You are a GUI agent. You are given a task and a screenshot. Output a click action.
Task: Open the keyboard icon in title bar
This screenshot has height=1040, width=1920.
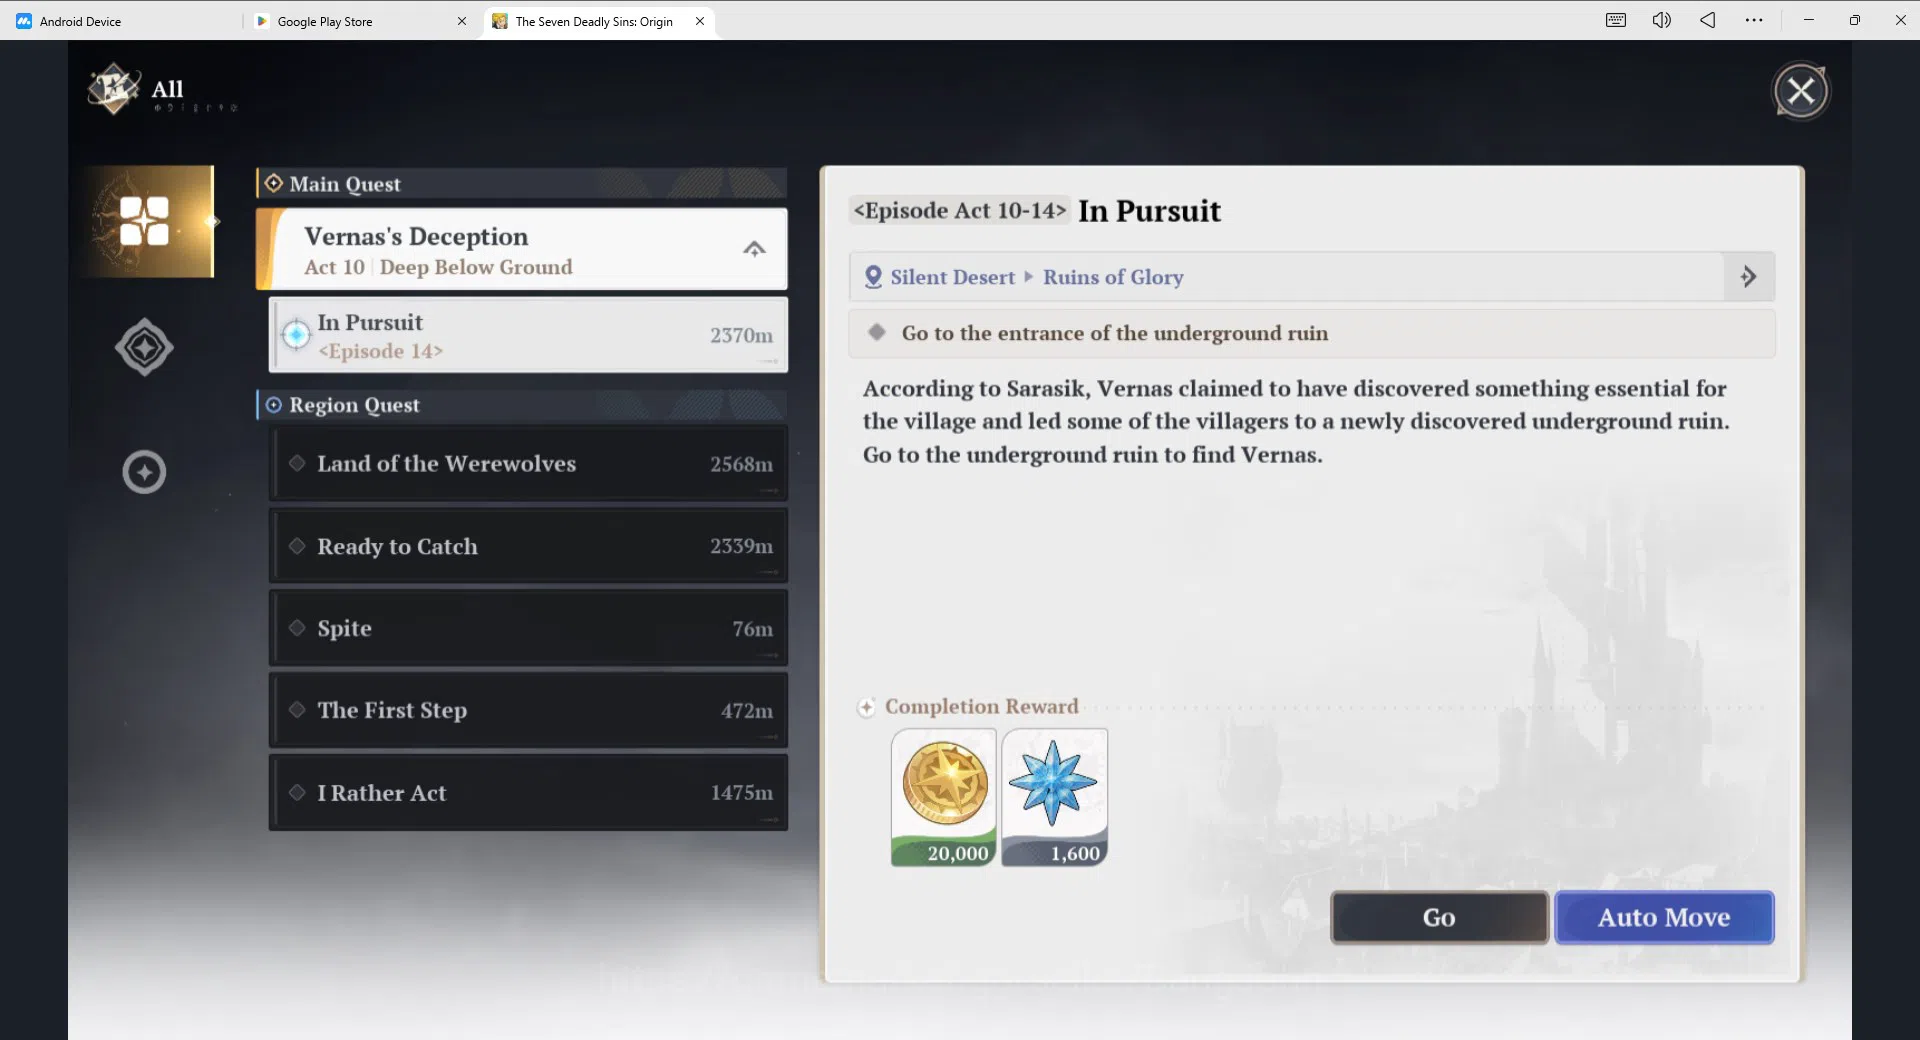pos(1616,20)
